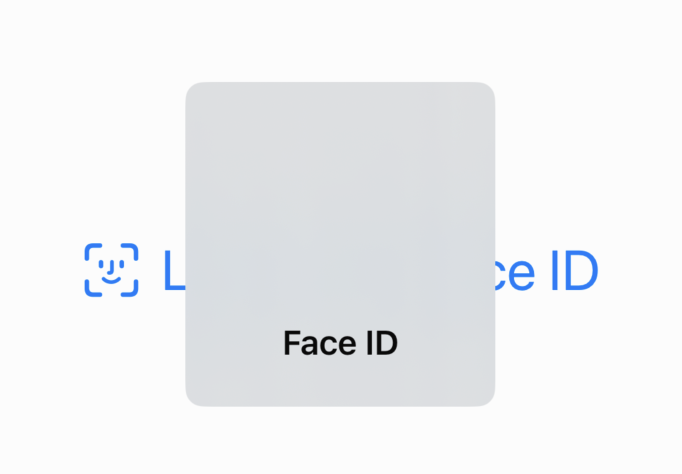Screen dimensions: 682x474
Task: Click the blank white area left of the face icon
Action: tap(40, 269)
